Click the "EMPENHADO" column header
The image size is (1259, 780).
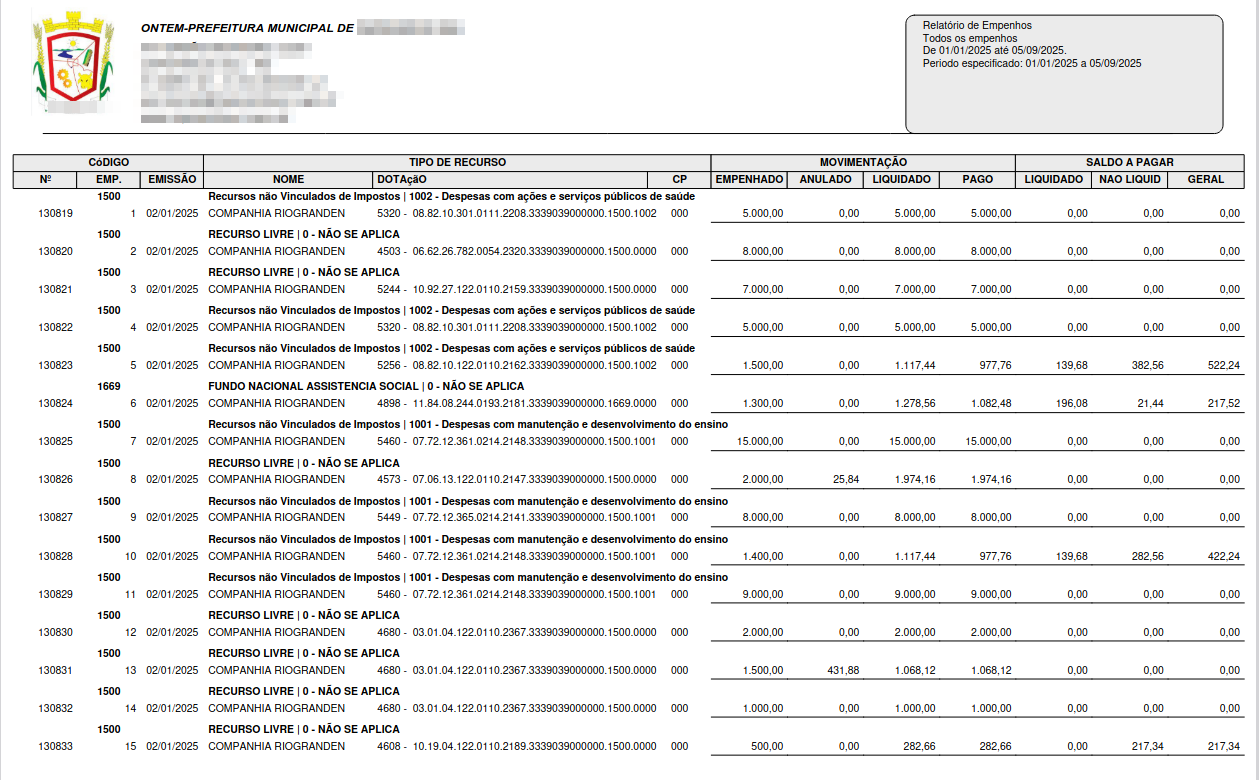[749, 180]
